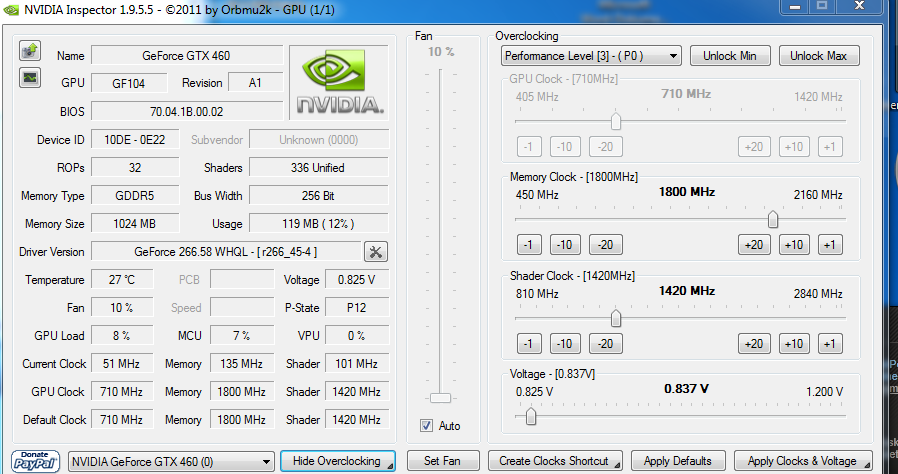Click the vertical Fan speed slider handle
The image size is (898, 474).
tap(440, 398)
